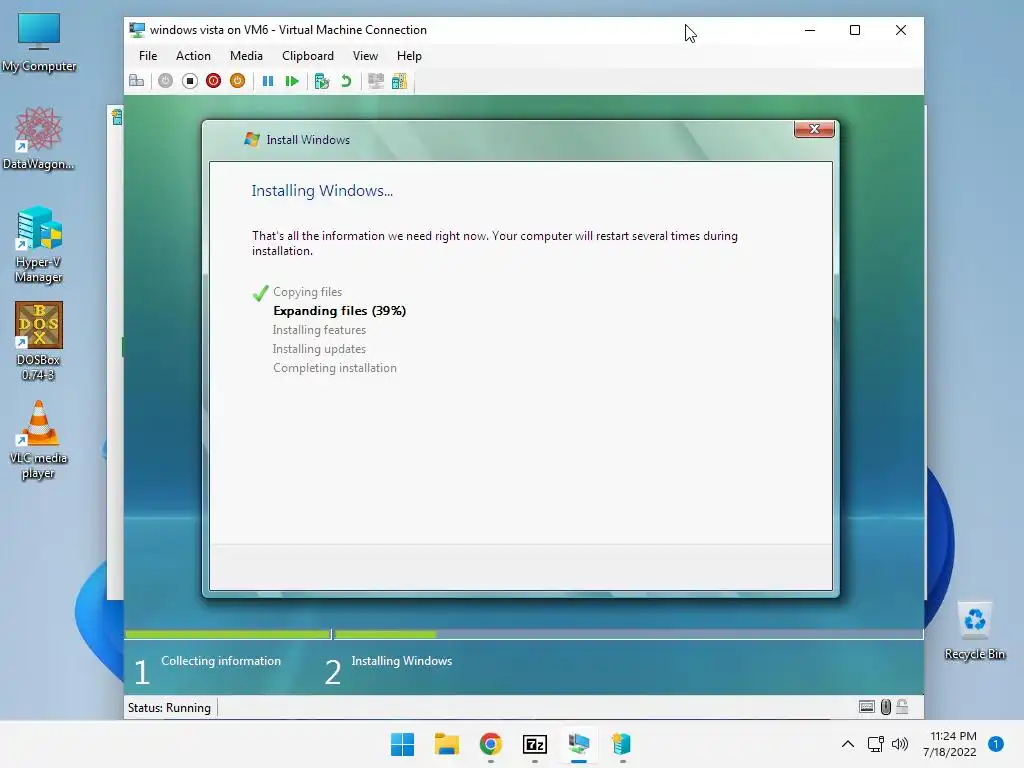The width and height of the screenshot is (1024, 768).
Task: Select the Recycle Bin desktop icon
Action: [x=975, y=631]
